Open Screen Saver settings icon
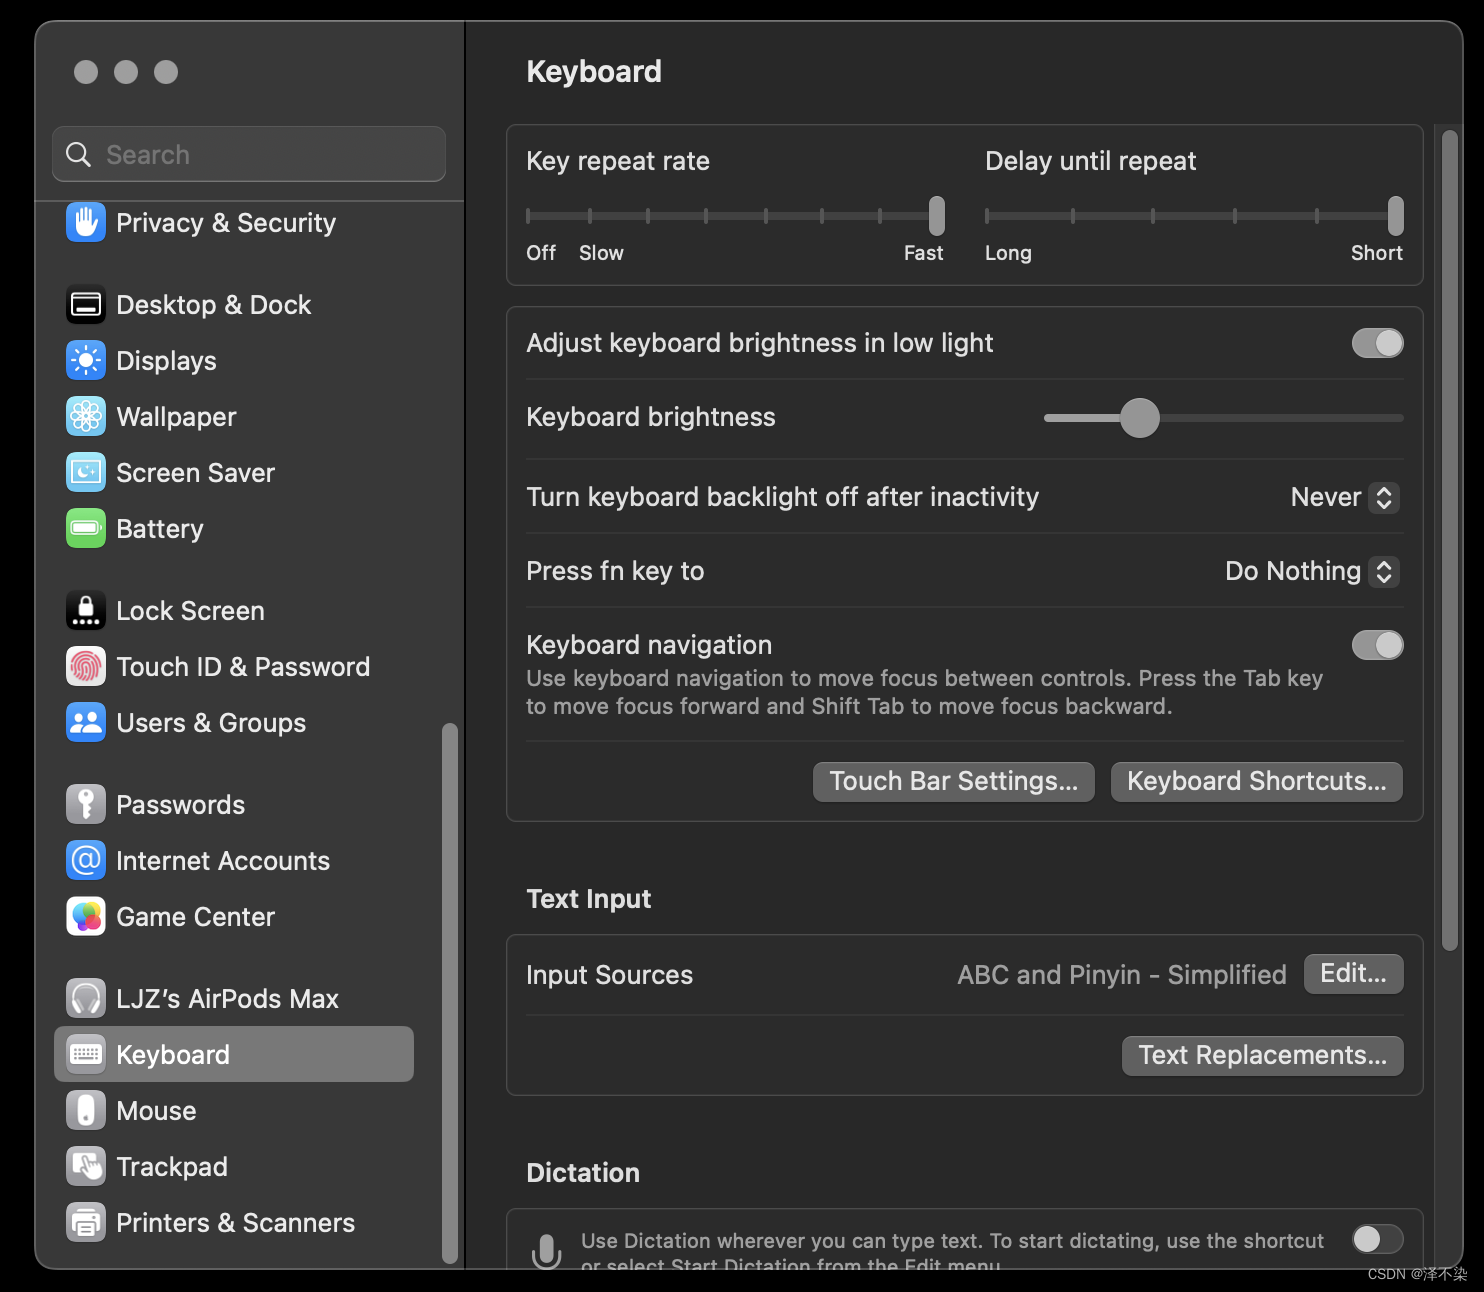1484x1292 pixels. click(86, 472)
